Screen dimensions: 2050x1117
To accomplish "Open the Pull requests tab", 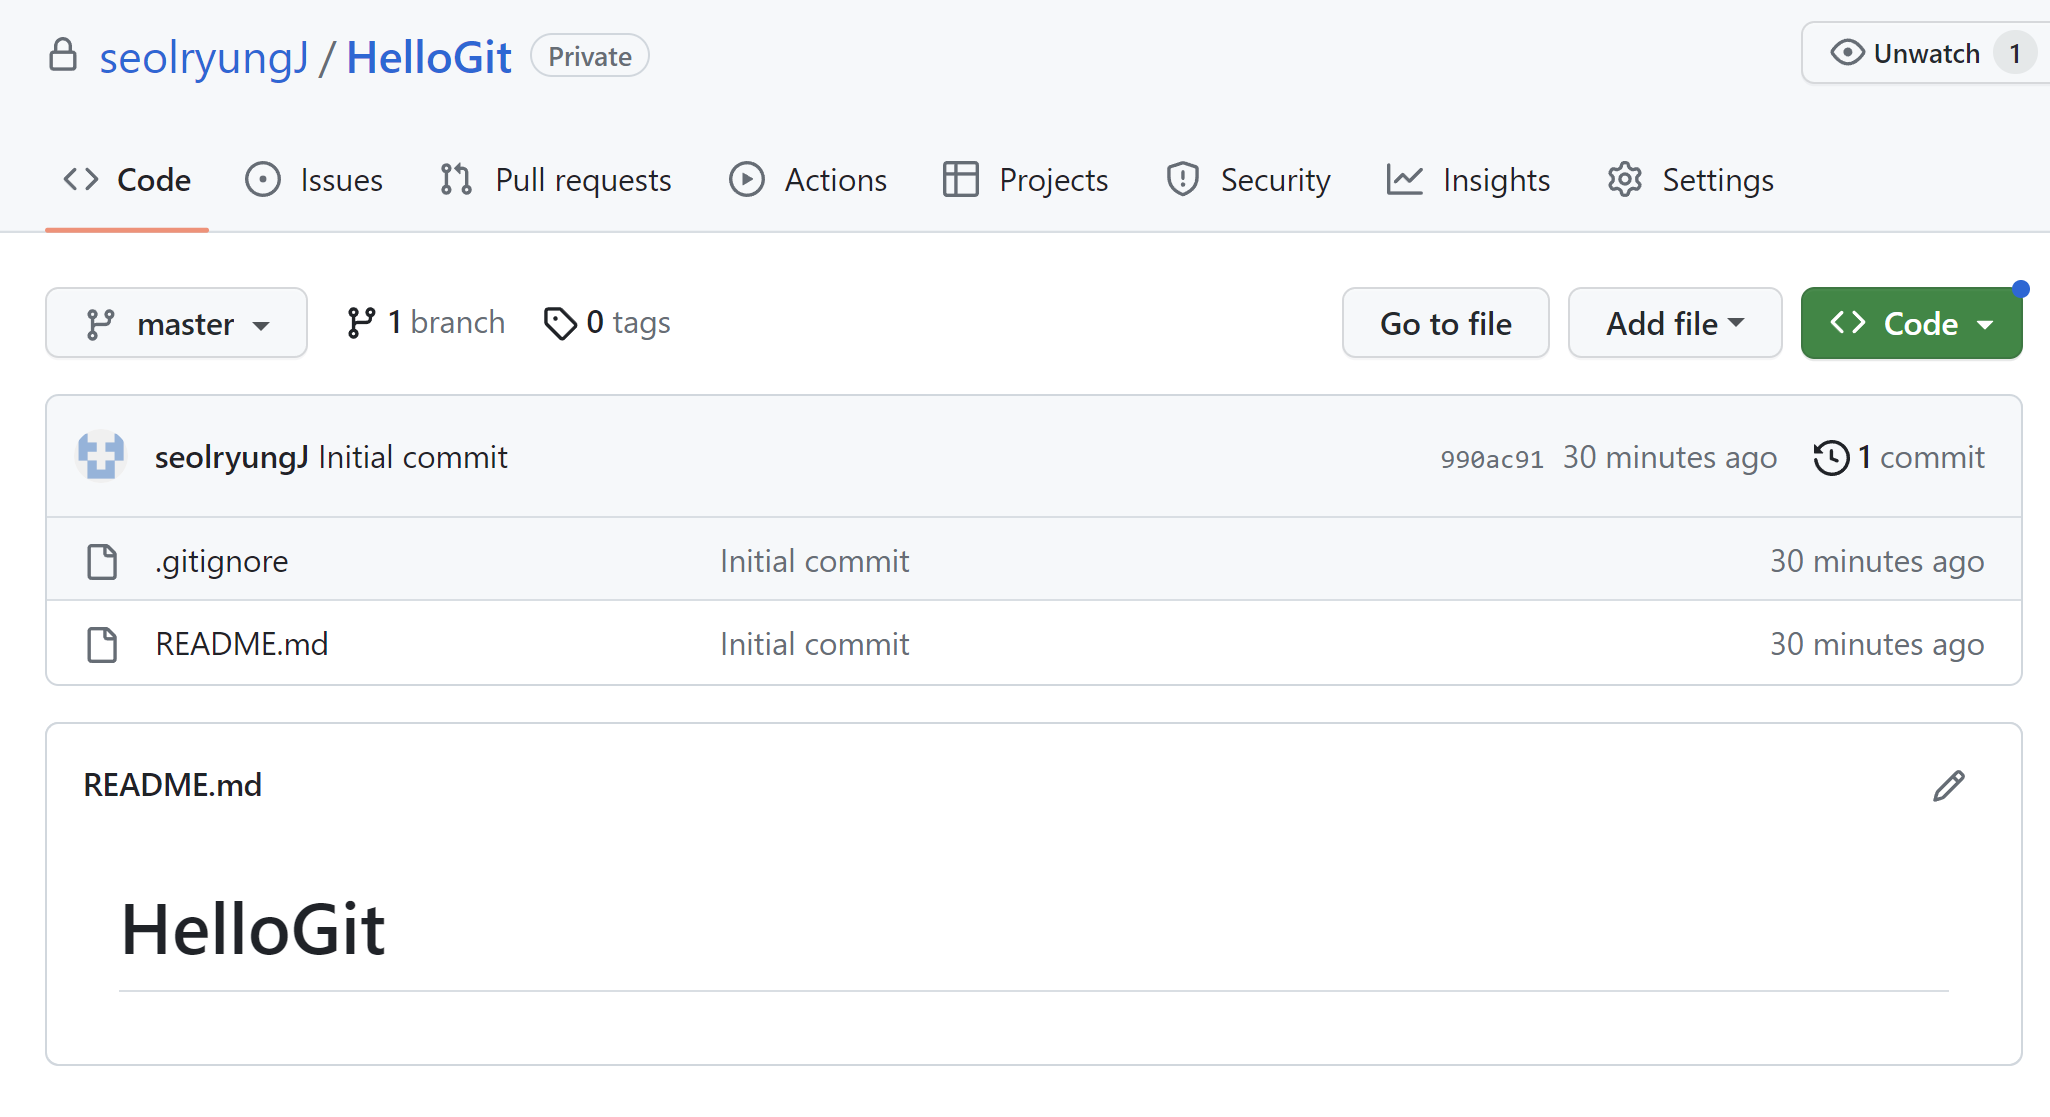I will click(x=555, y=180).
